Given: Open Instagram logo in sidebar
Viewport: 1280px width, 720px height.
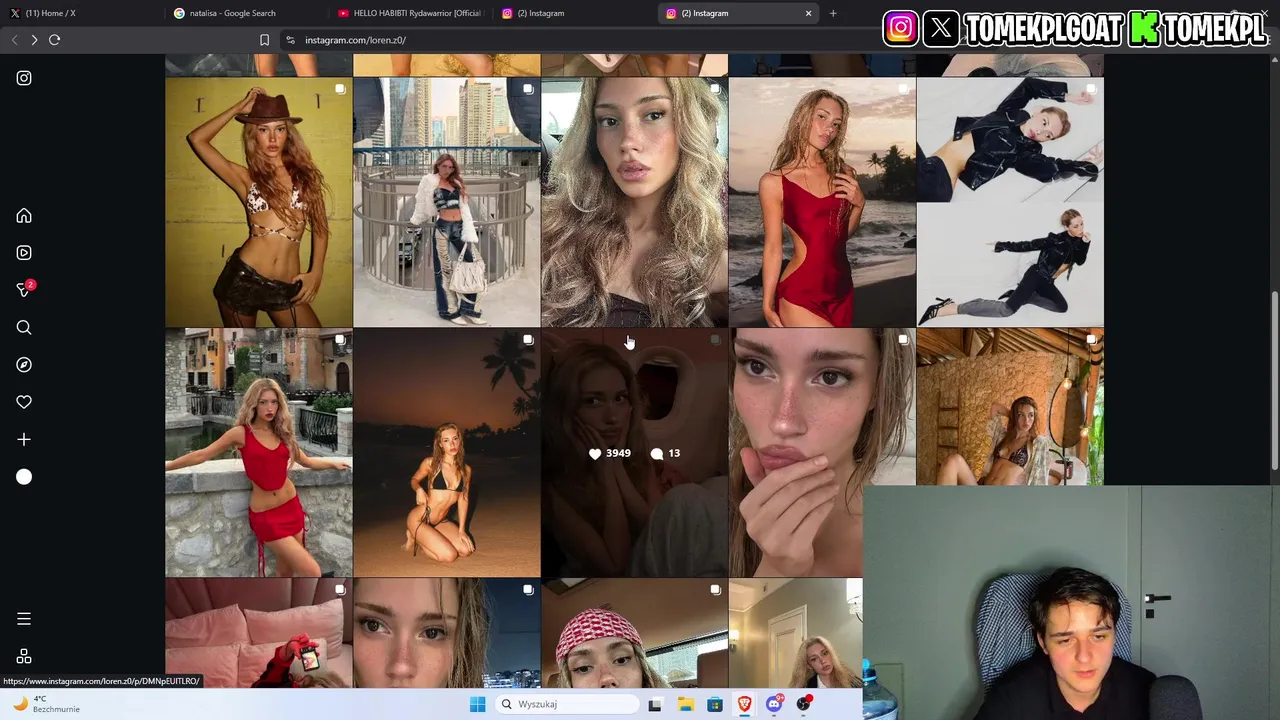Looking at the screenshot, I should (24, 78).
